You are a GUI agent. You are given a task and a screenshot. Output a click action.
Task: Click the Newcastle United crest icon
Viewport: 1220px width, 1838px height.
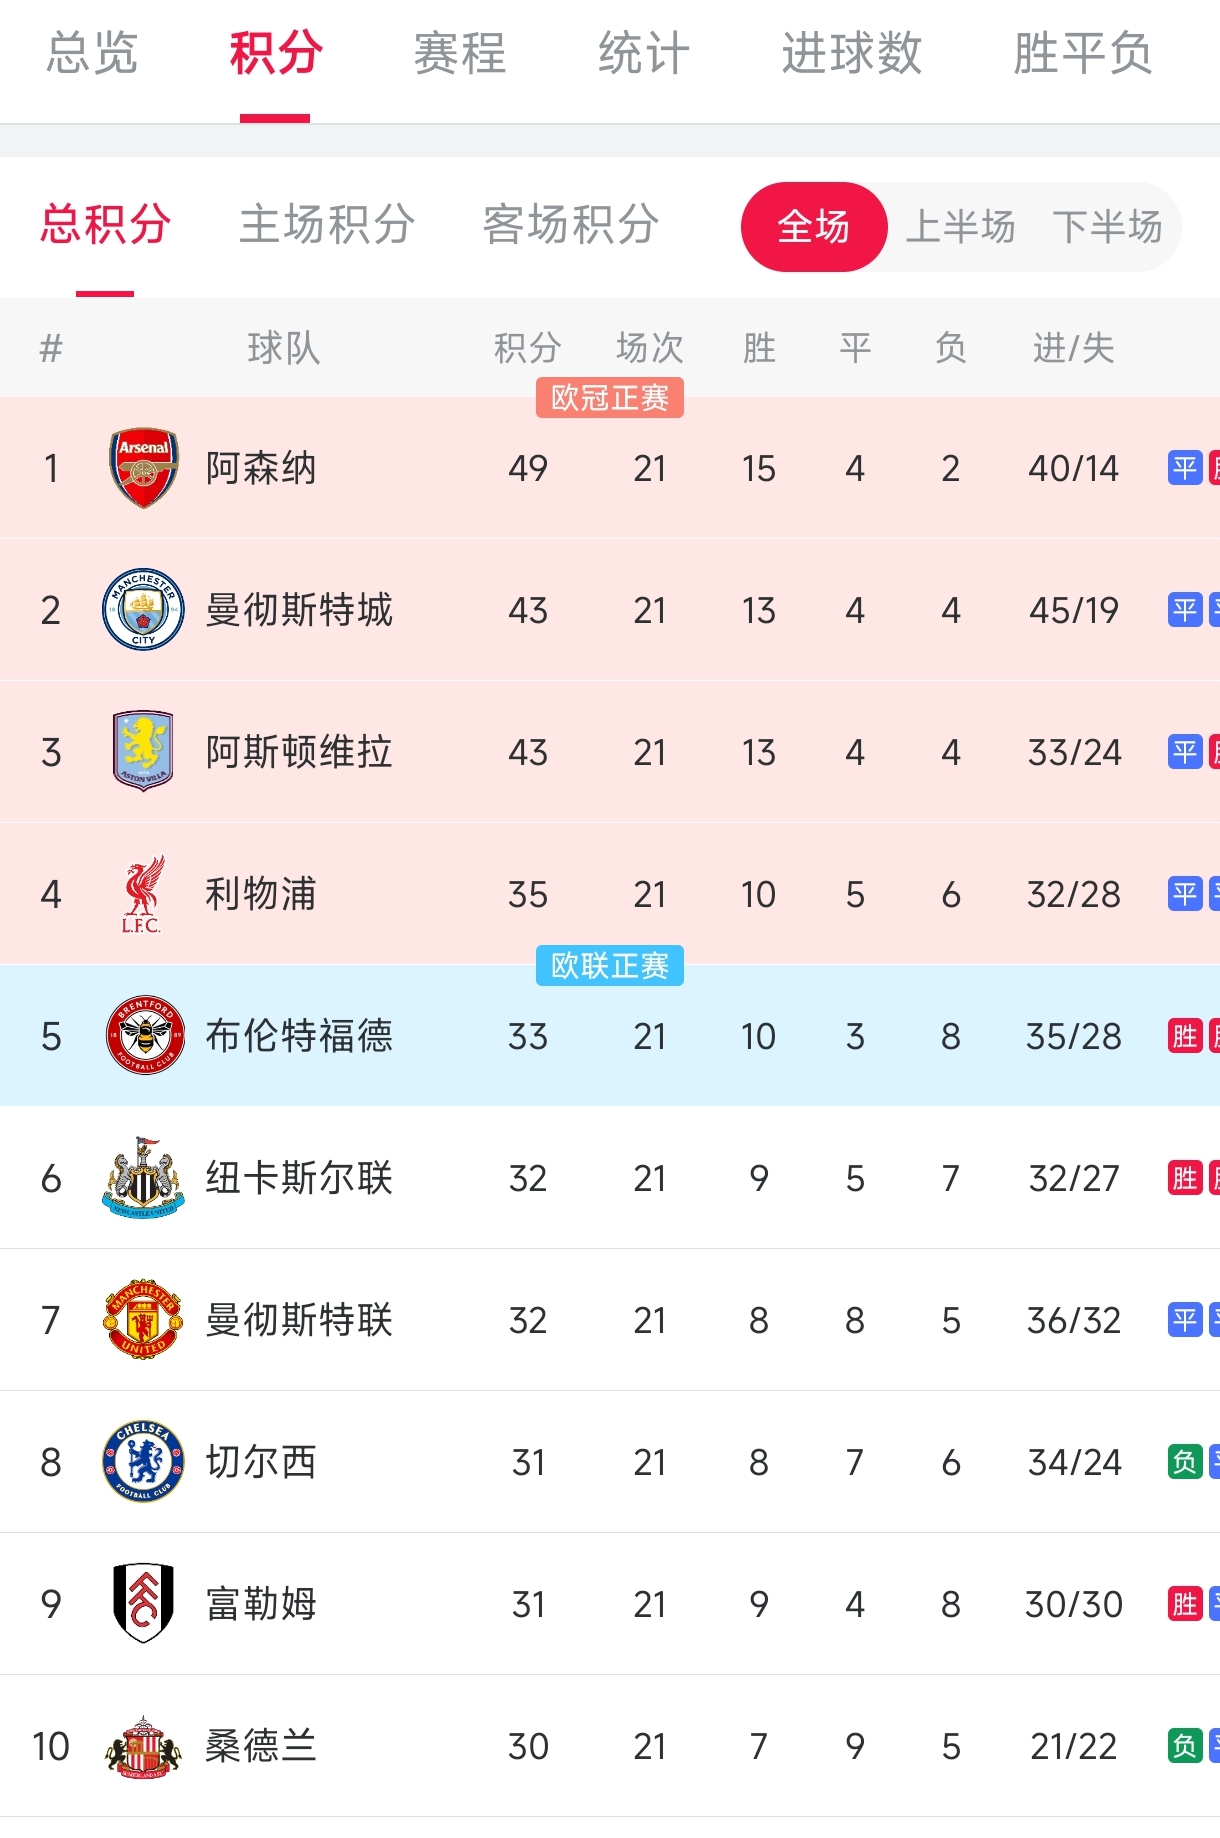(143, 1178)
